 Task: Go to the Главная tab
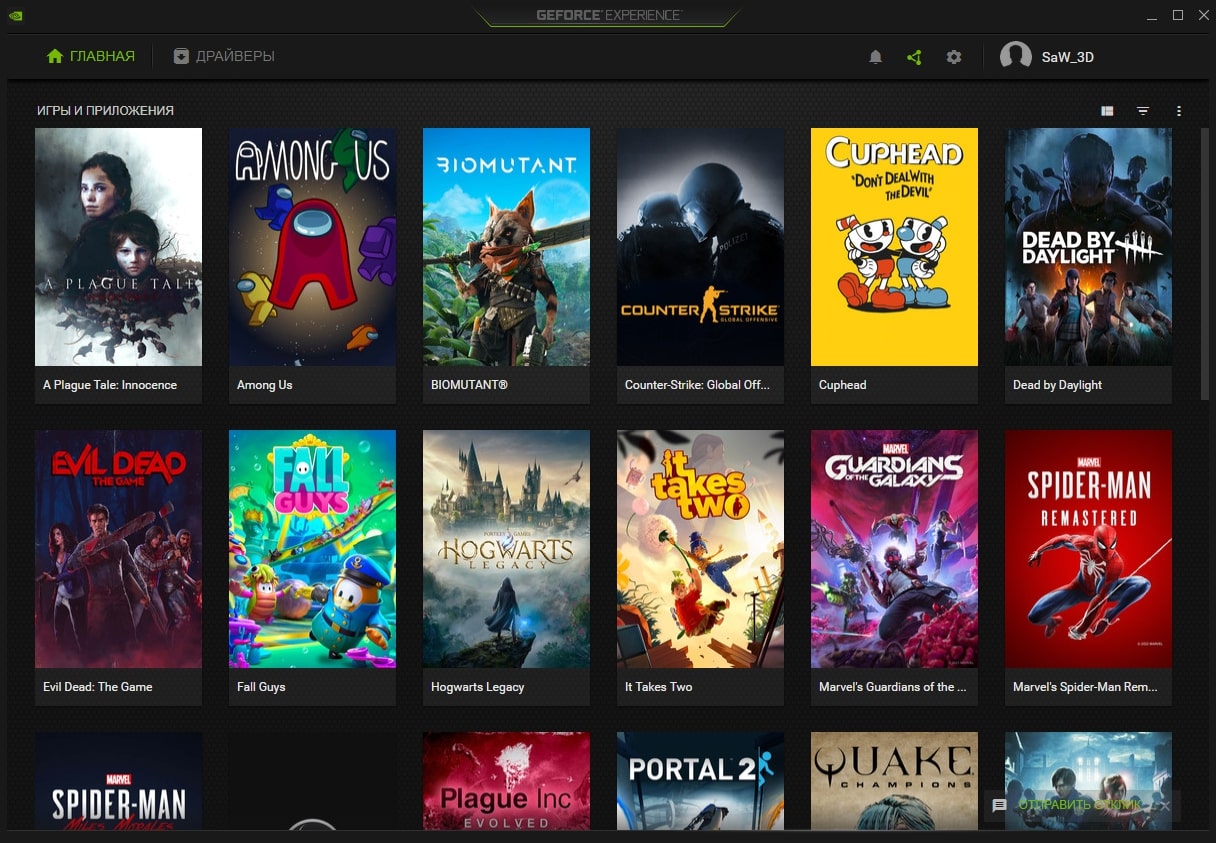click(91, 56)
